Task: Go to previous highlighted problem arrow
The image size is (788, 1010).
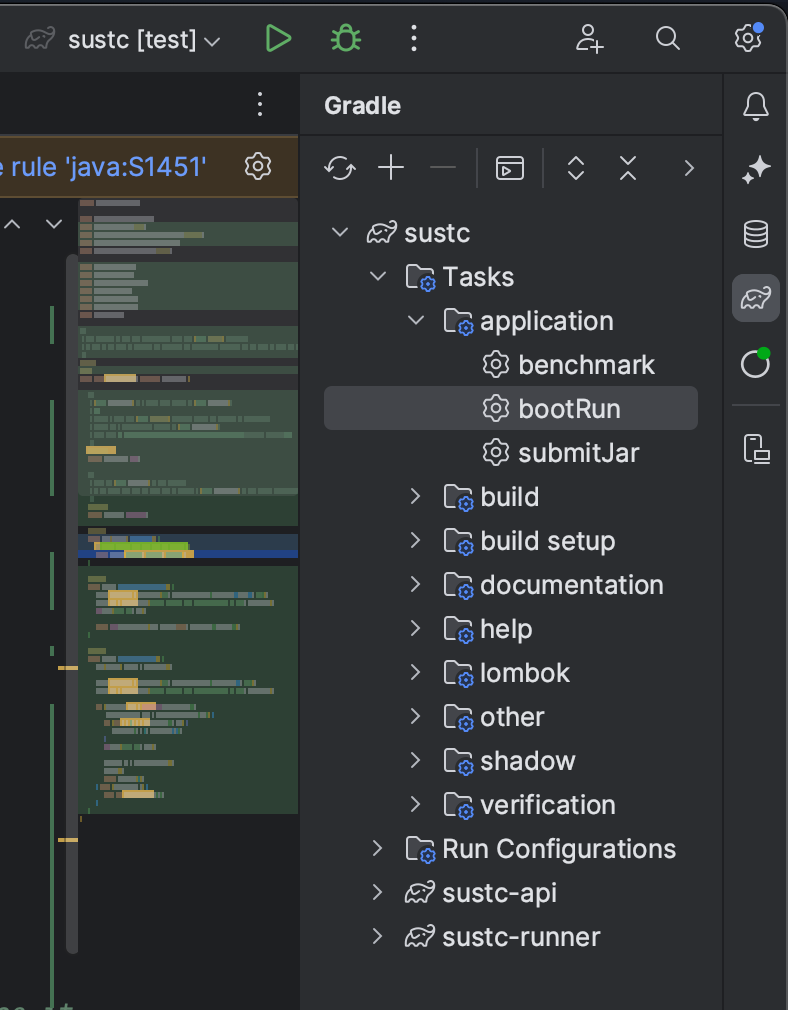Action: (12, 224)
